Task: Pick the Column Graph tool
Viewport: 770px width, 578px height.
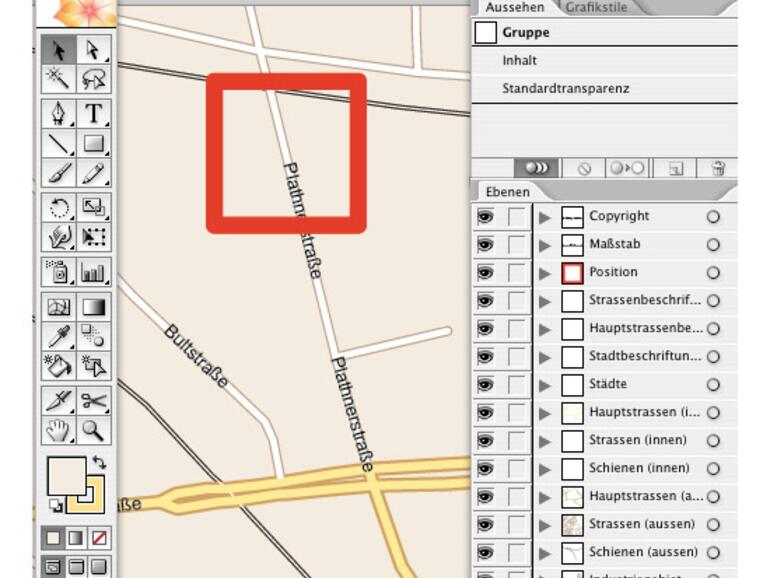Action: coord(94,272)
